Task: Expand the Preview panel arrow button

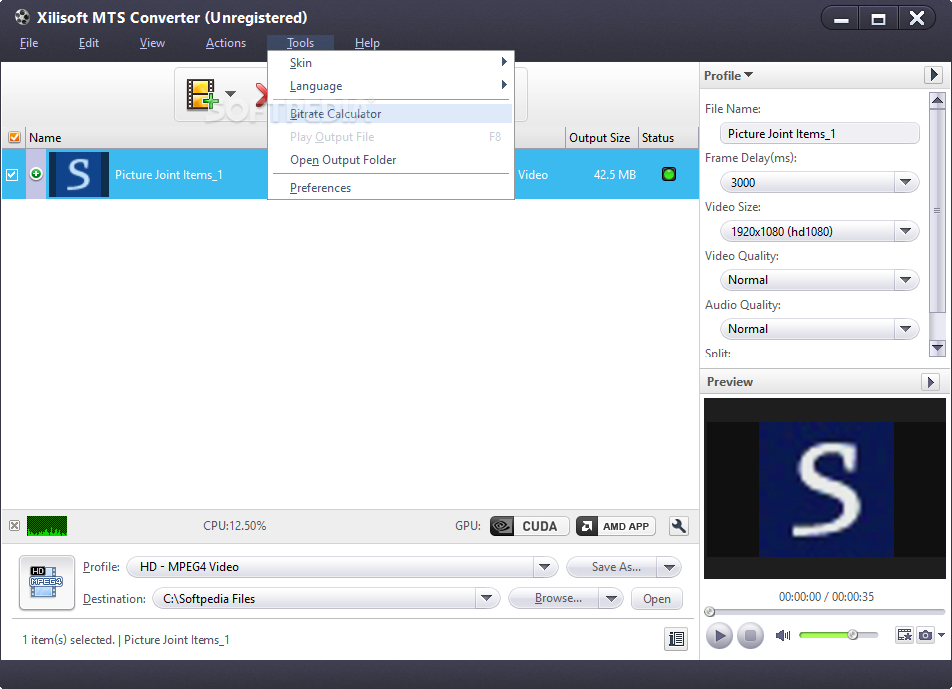Action: coord(930,382)
